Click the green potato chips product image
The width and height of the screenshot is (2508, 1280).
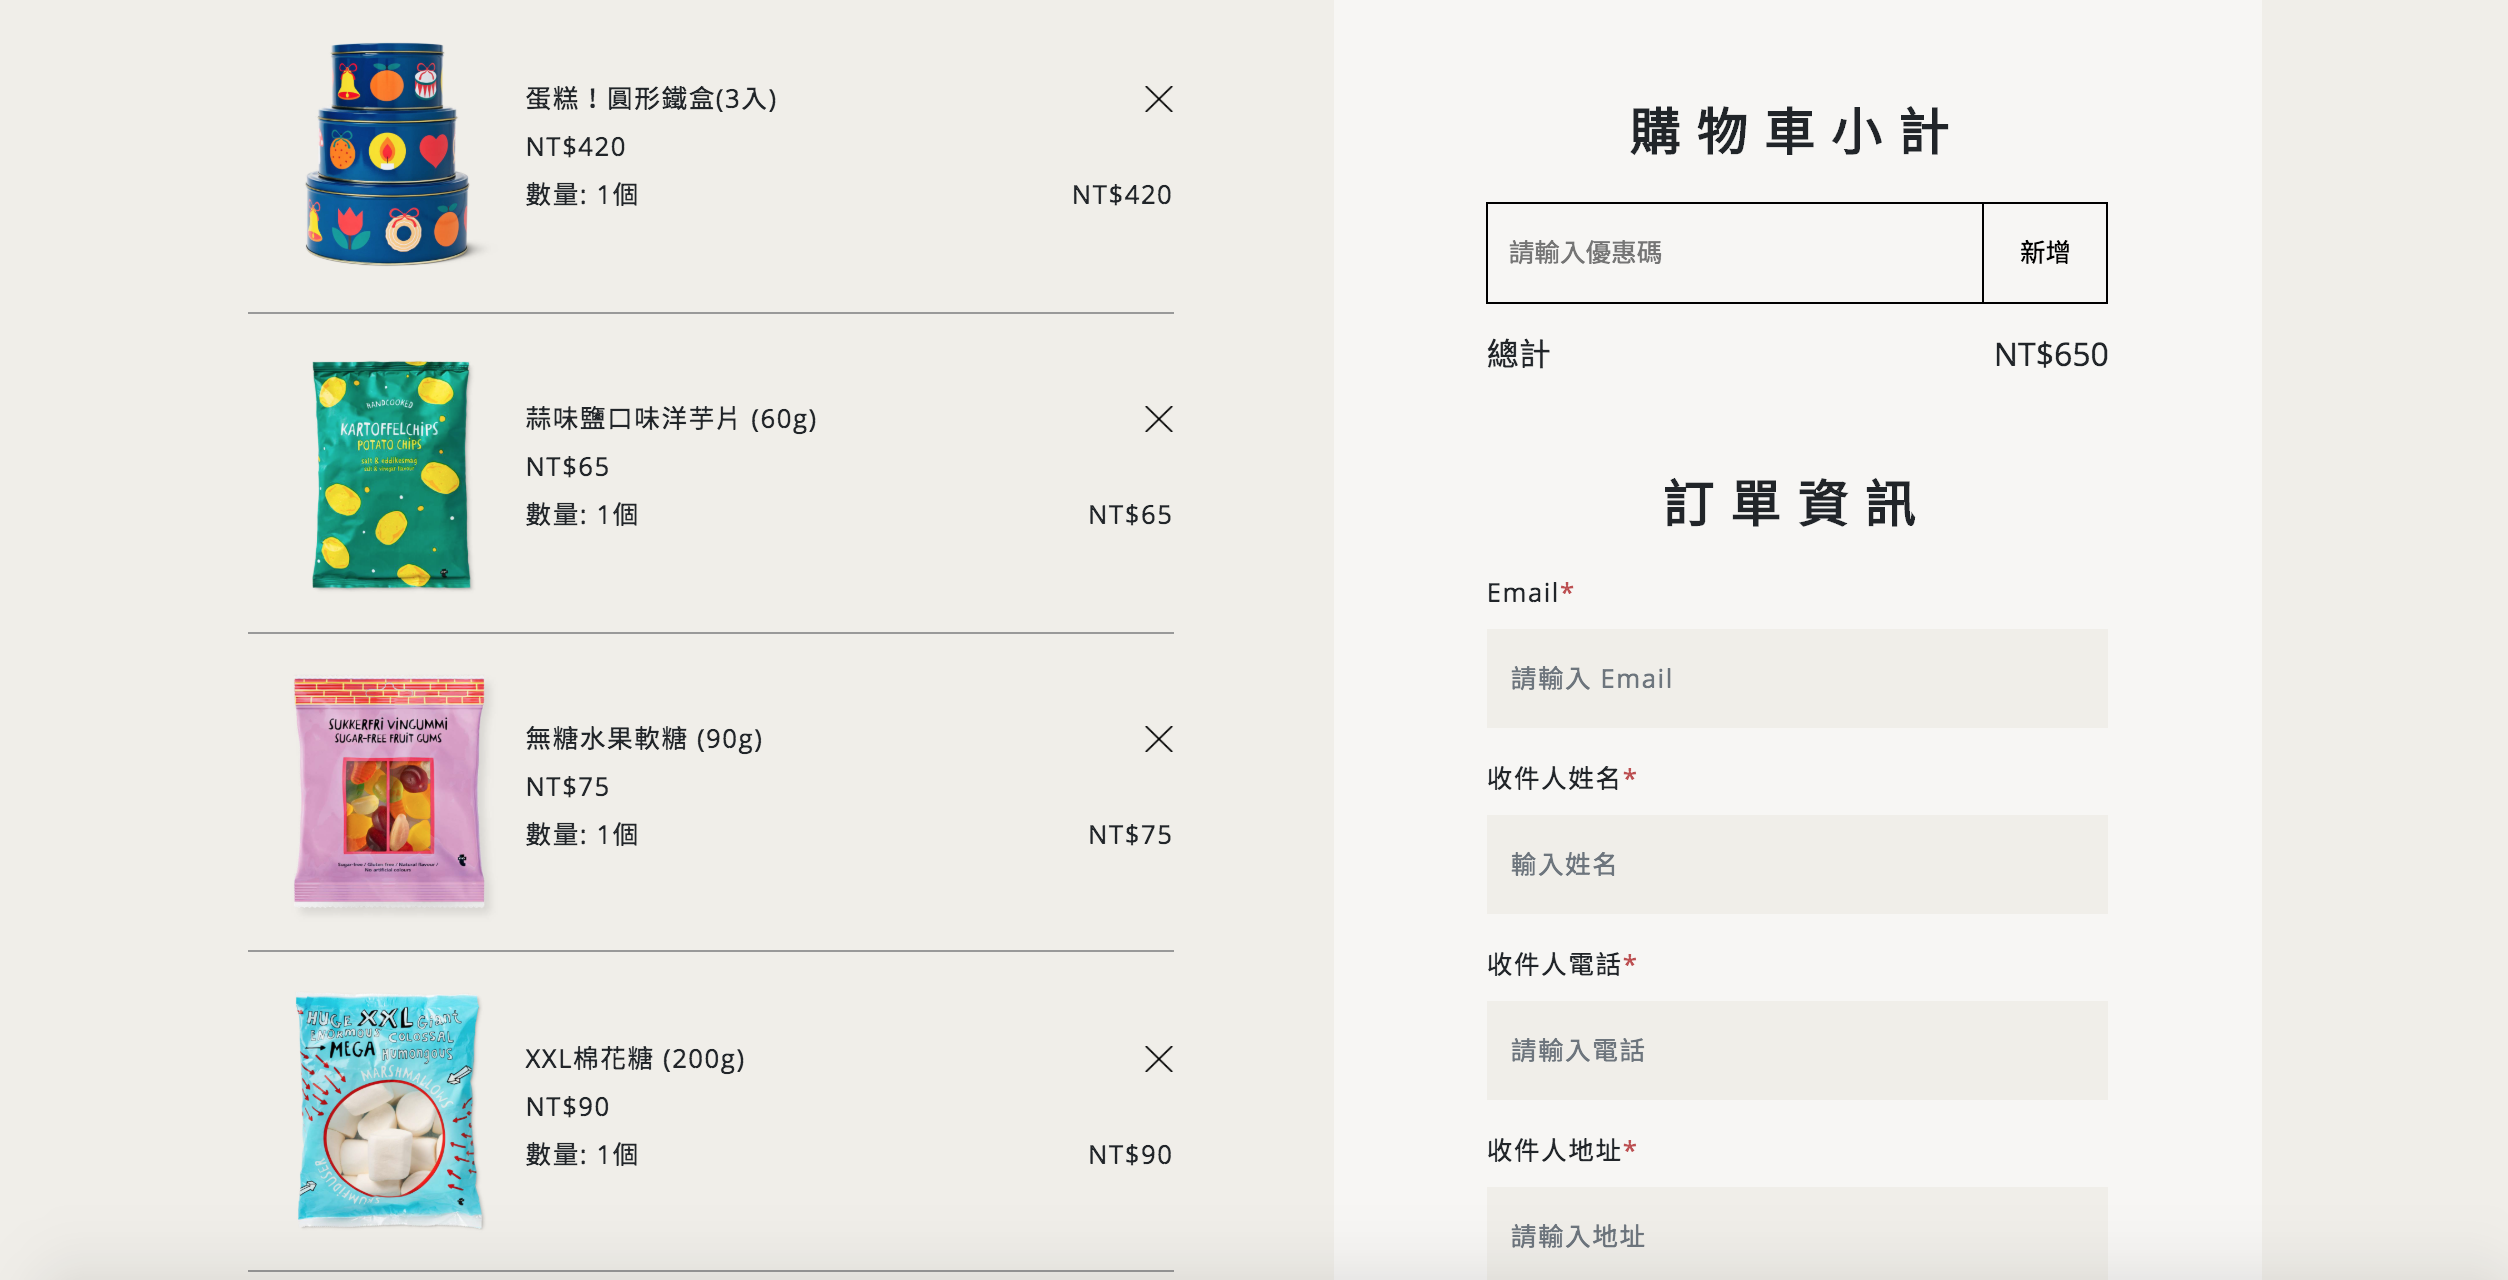pos(391,475)
